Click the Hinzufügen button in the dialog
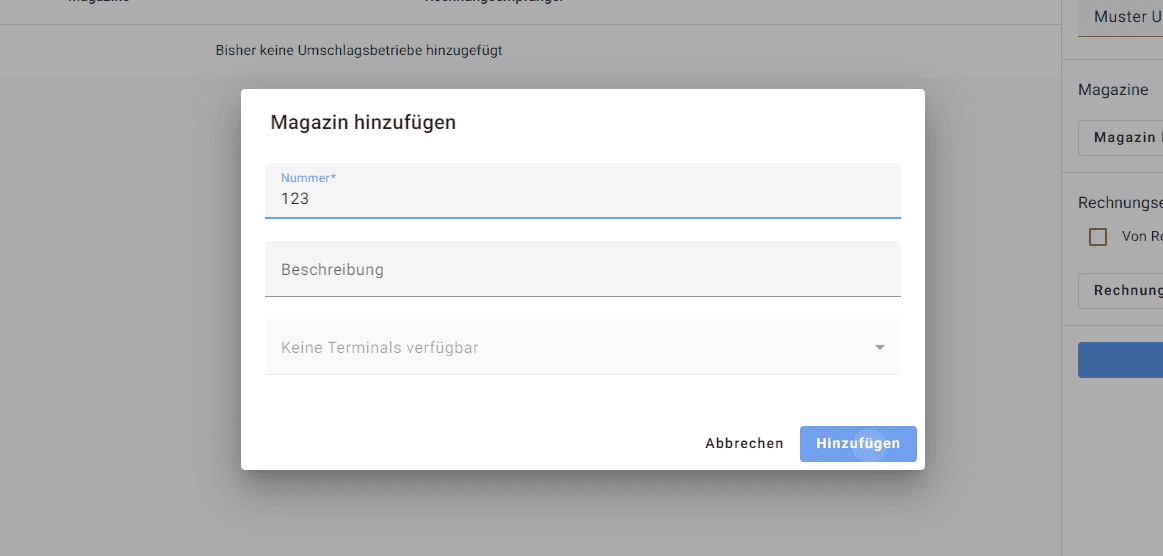The height and width of the screenshot is (556, 1163). coord(858,443)
